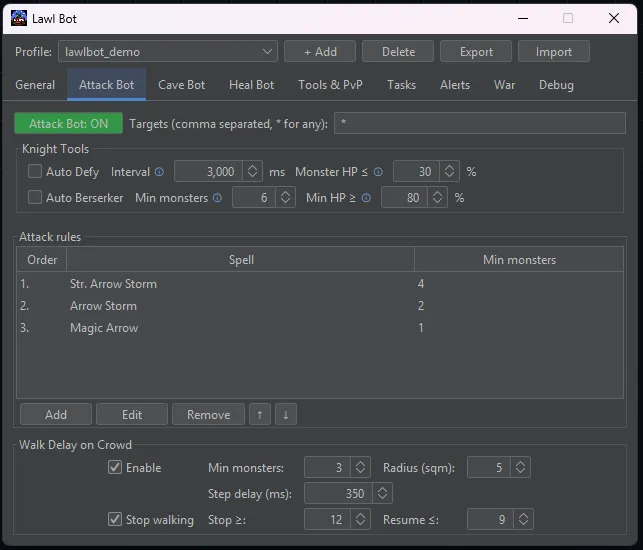Click the Order column header
This screenshot has width=643, height=550.
[42, 260]
